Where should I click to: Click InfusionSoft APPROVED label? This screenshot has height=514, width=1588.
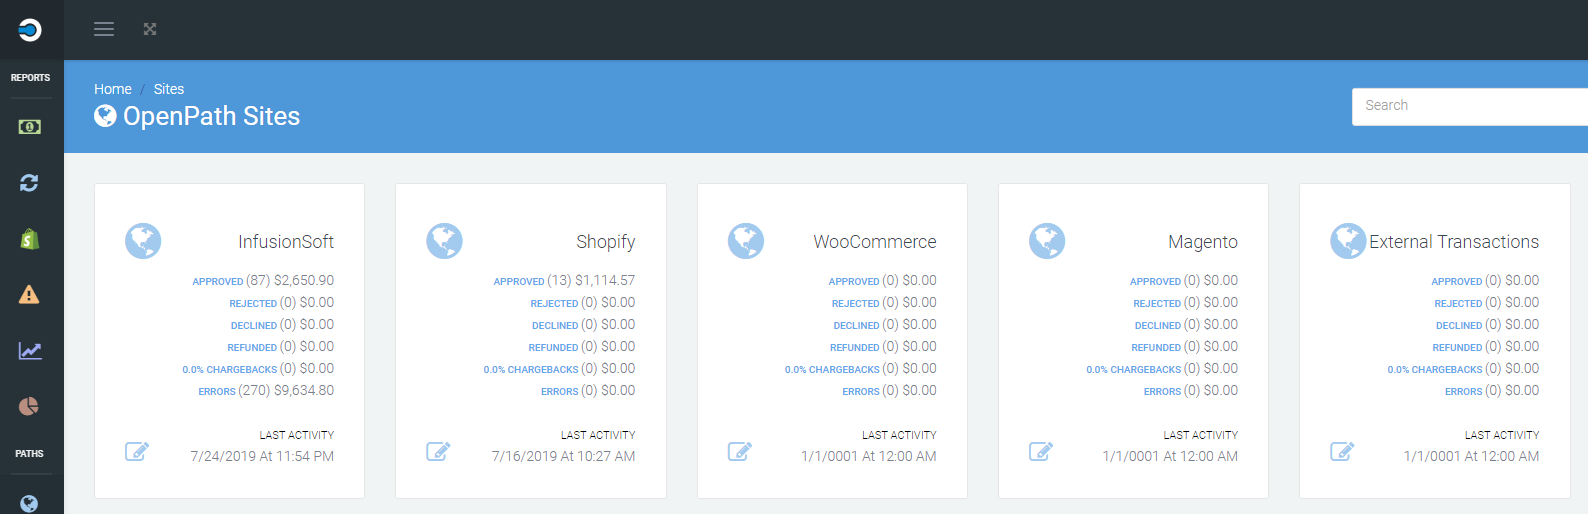pyautogui.click(x=218, y=282)
